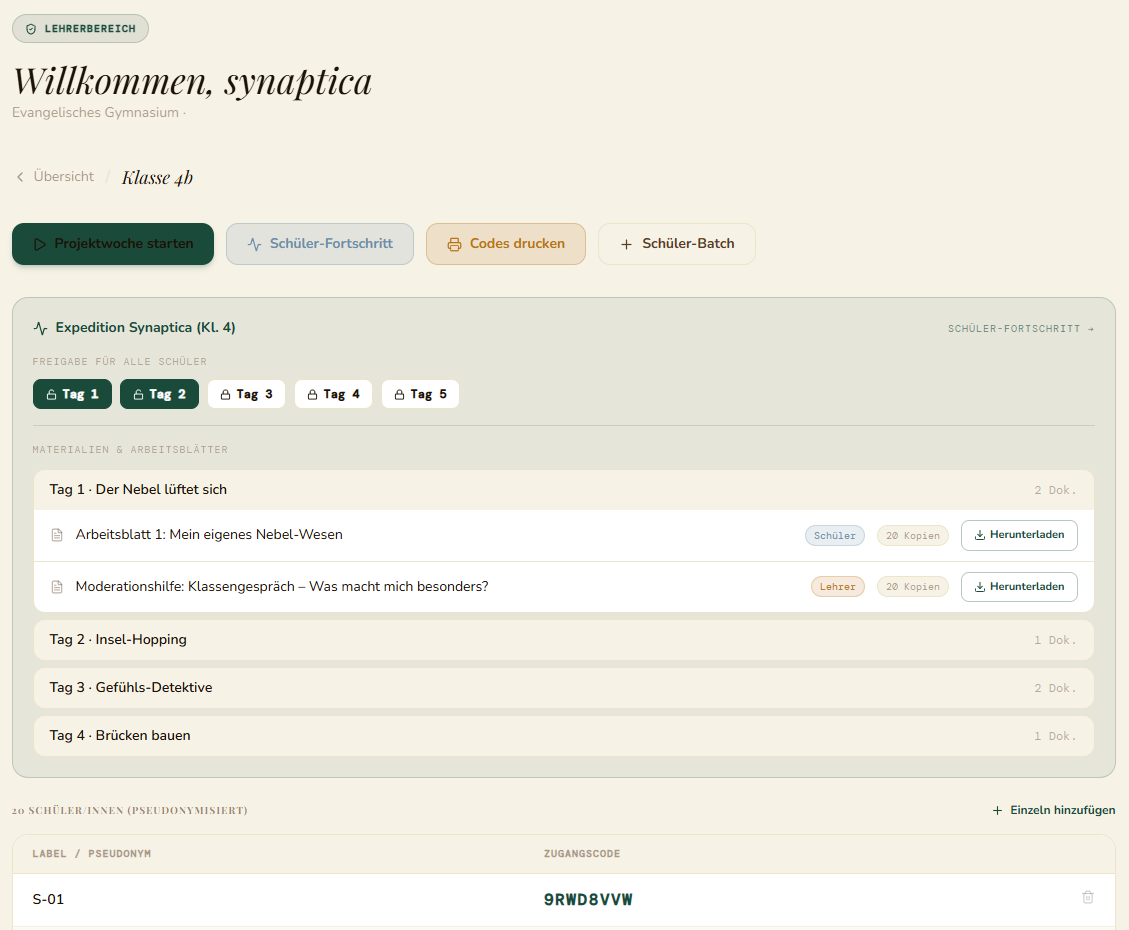Click the plus icon on Schüler-Batch
The height and width of the screenshot is (930, 1129).
[x=626, y=244]
